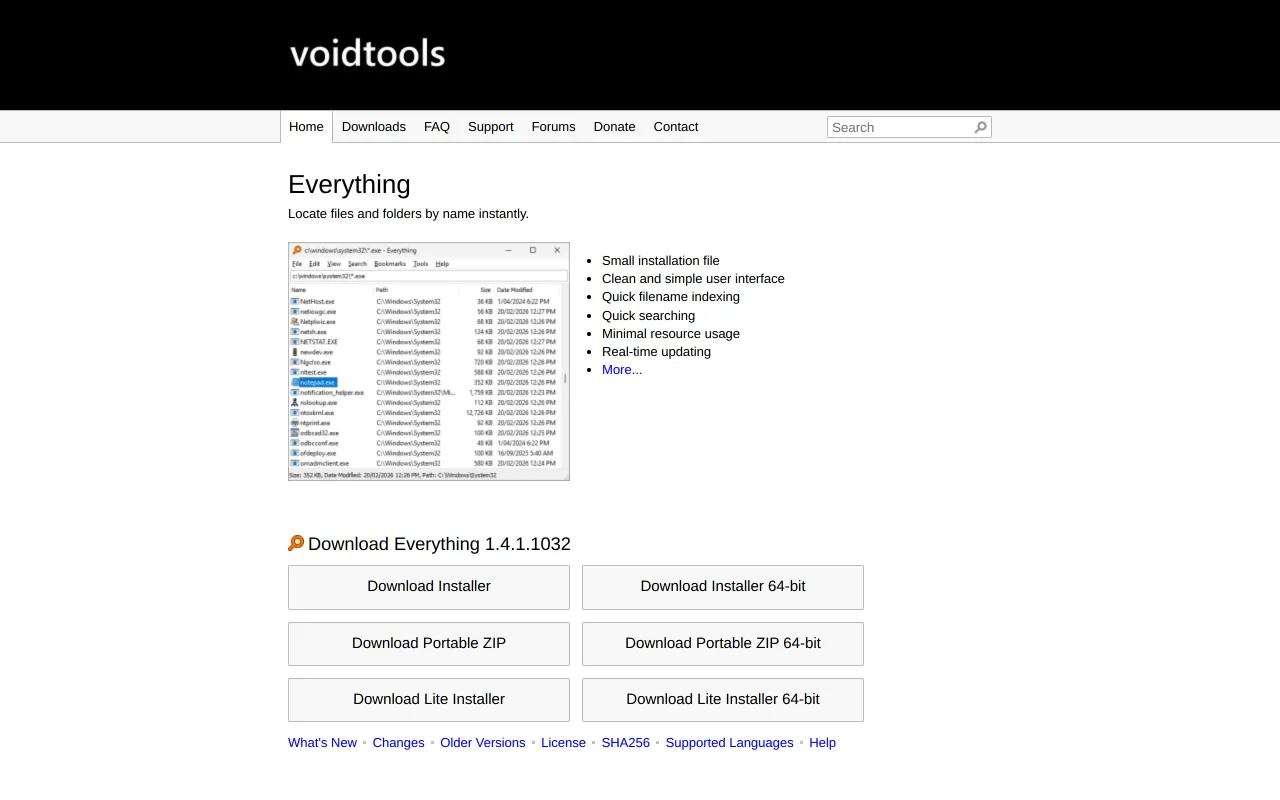Click Download Lite Installer 64-bit button

[x=723, y=700]
